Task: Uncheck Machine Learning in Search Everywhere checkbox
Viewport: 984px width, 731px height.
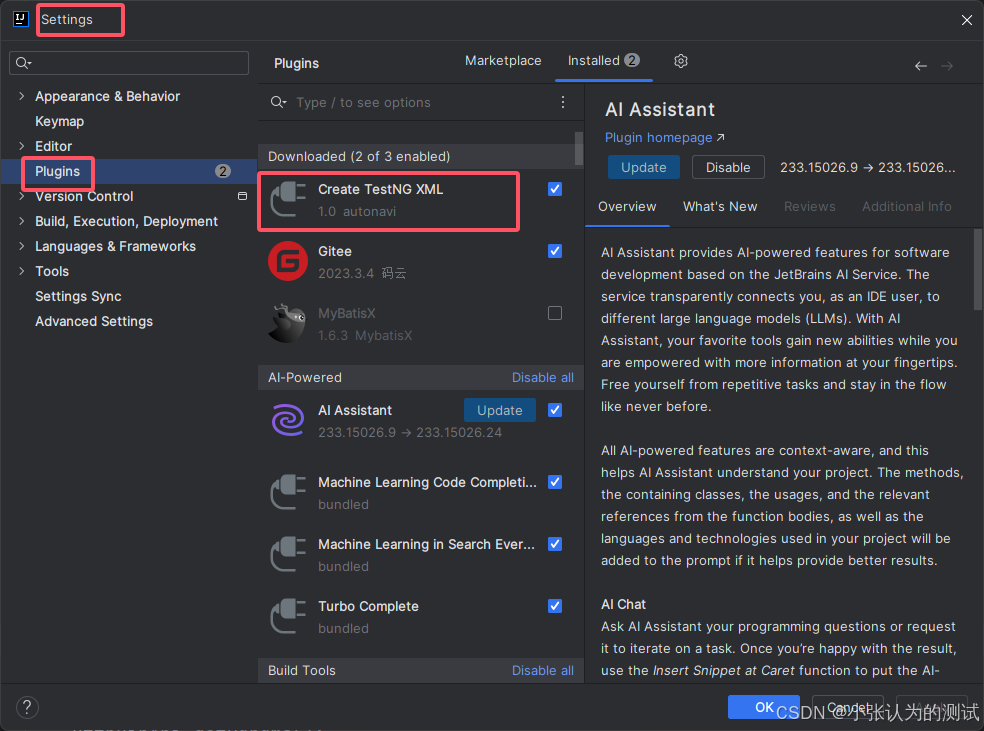Action: click(x=555, y=544)
